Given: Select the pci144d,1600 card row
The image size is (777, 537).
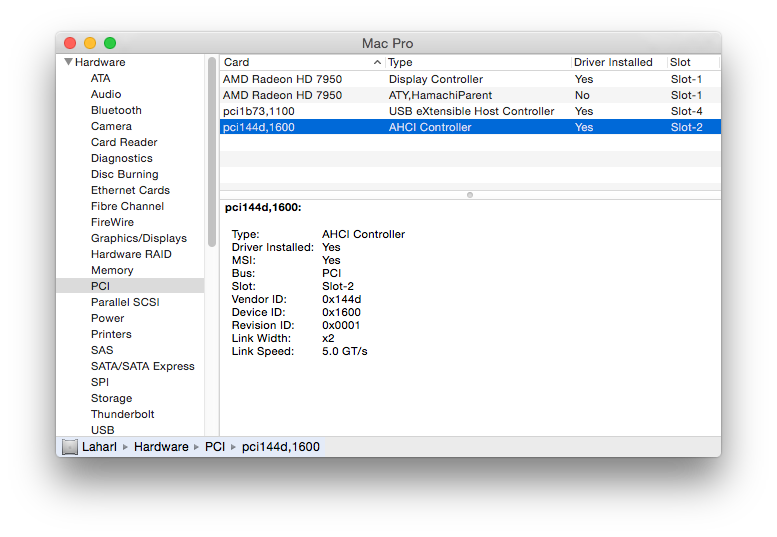Looking at the screenshot, I should 470,127.
